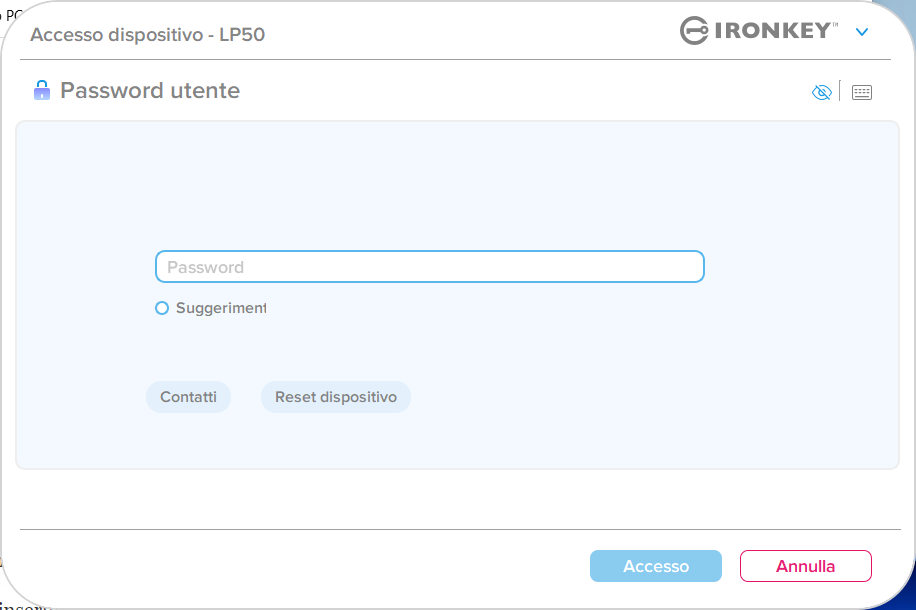Click the Accesso login button

click(x=655, y=566)
